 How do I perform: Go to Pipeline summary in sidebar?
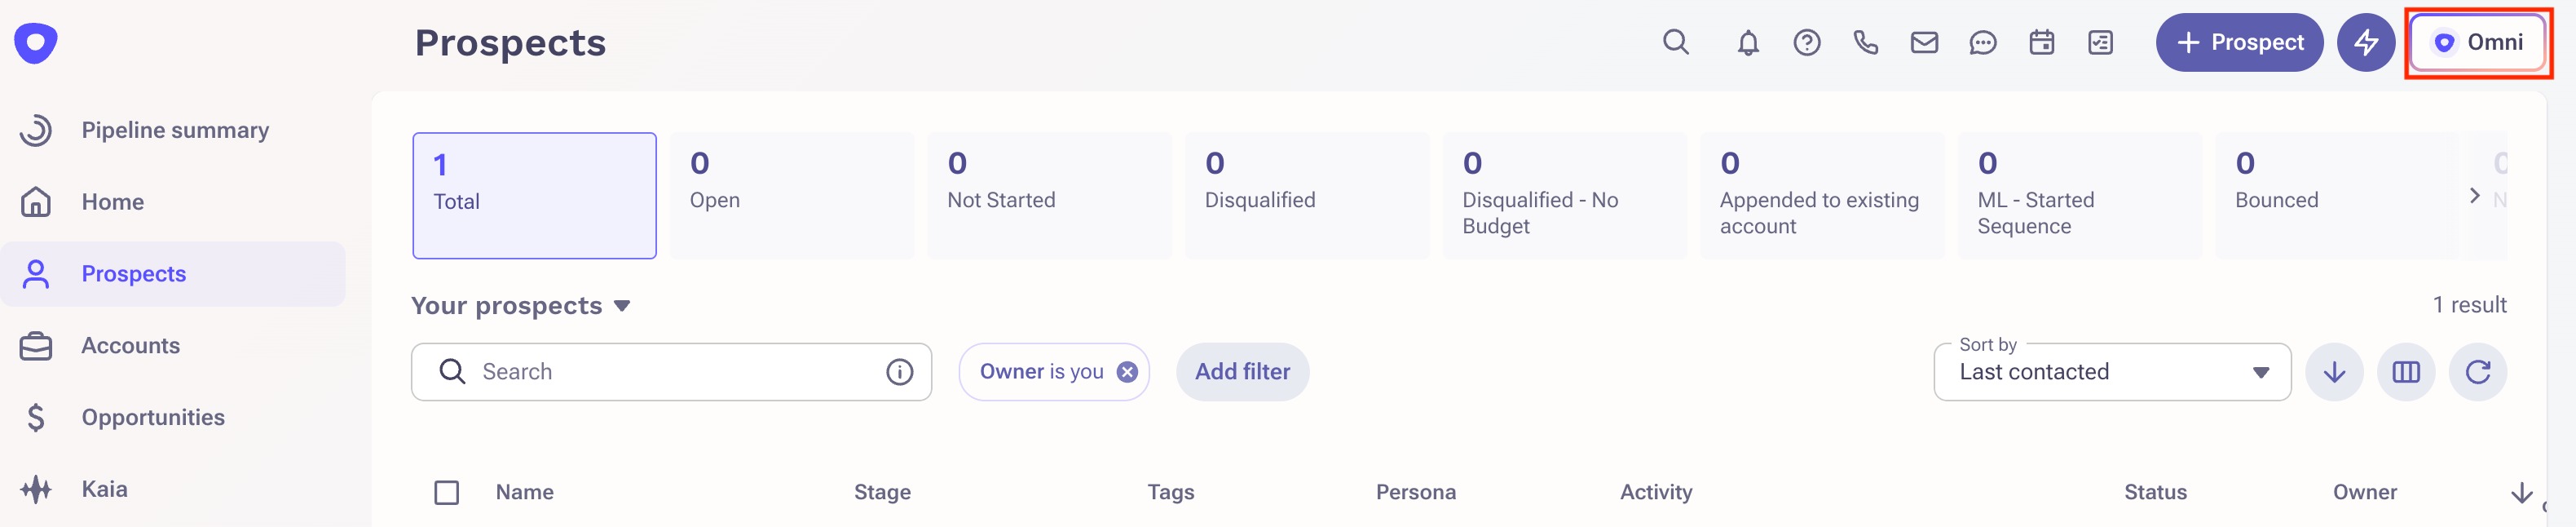click(174, 130)
